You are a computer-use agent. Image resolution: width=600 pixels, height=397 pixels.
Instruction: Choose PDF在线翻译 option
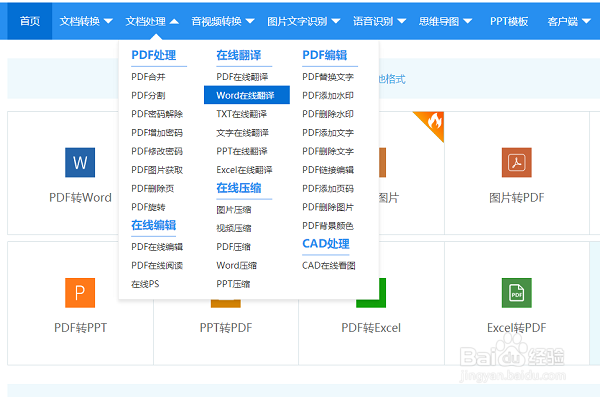pyautogui.click(x=242, y=77)
